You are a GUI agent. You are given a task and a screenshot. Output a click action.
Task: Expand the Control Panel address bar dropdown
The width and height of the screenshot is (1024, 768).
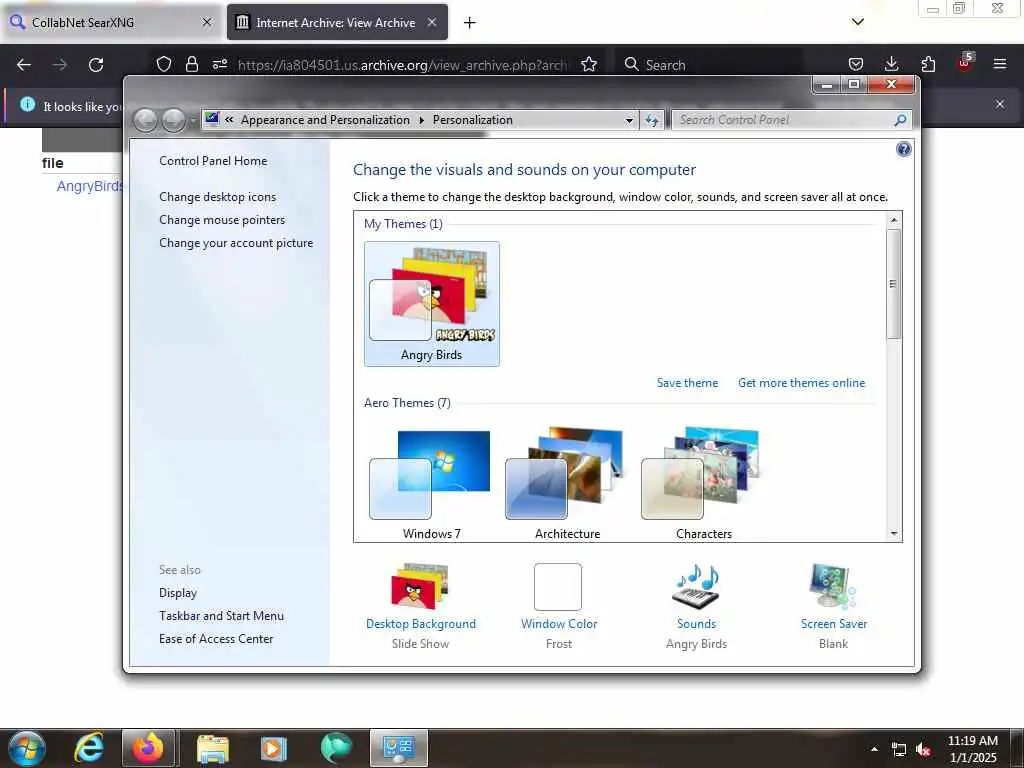tap(629, 120)
